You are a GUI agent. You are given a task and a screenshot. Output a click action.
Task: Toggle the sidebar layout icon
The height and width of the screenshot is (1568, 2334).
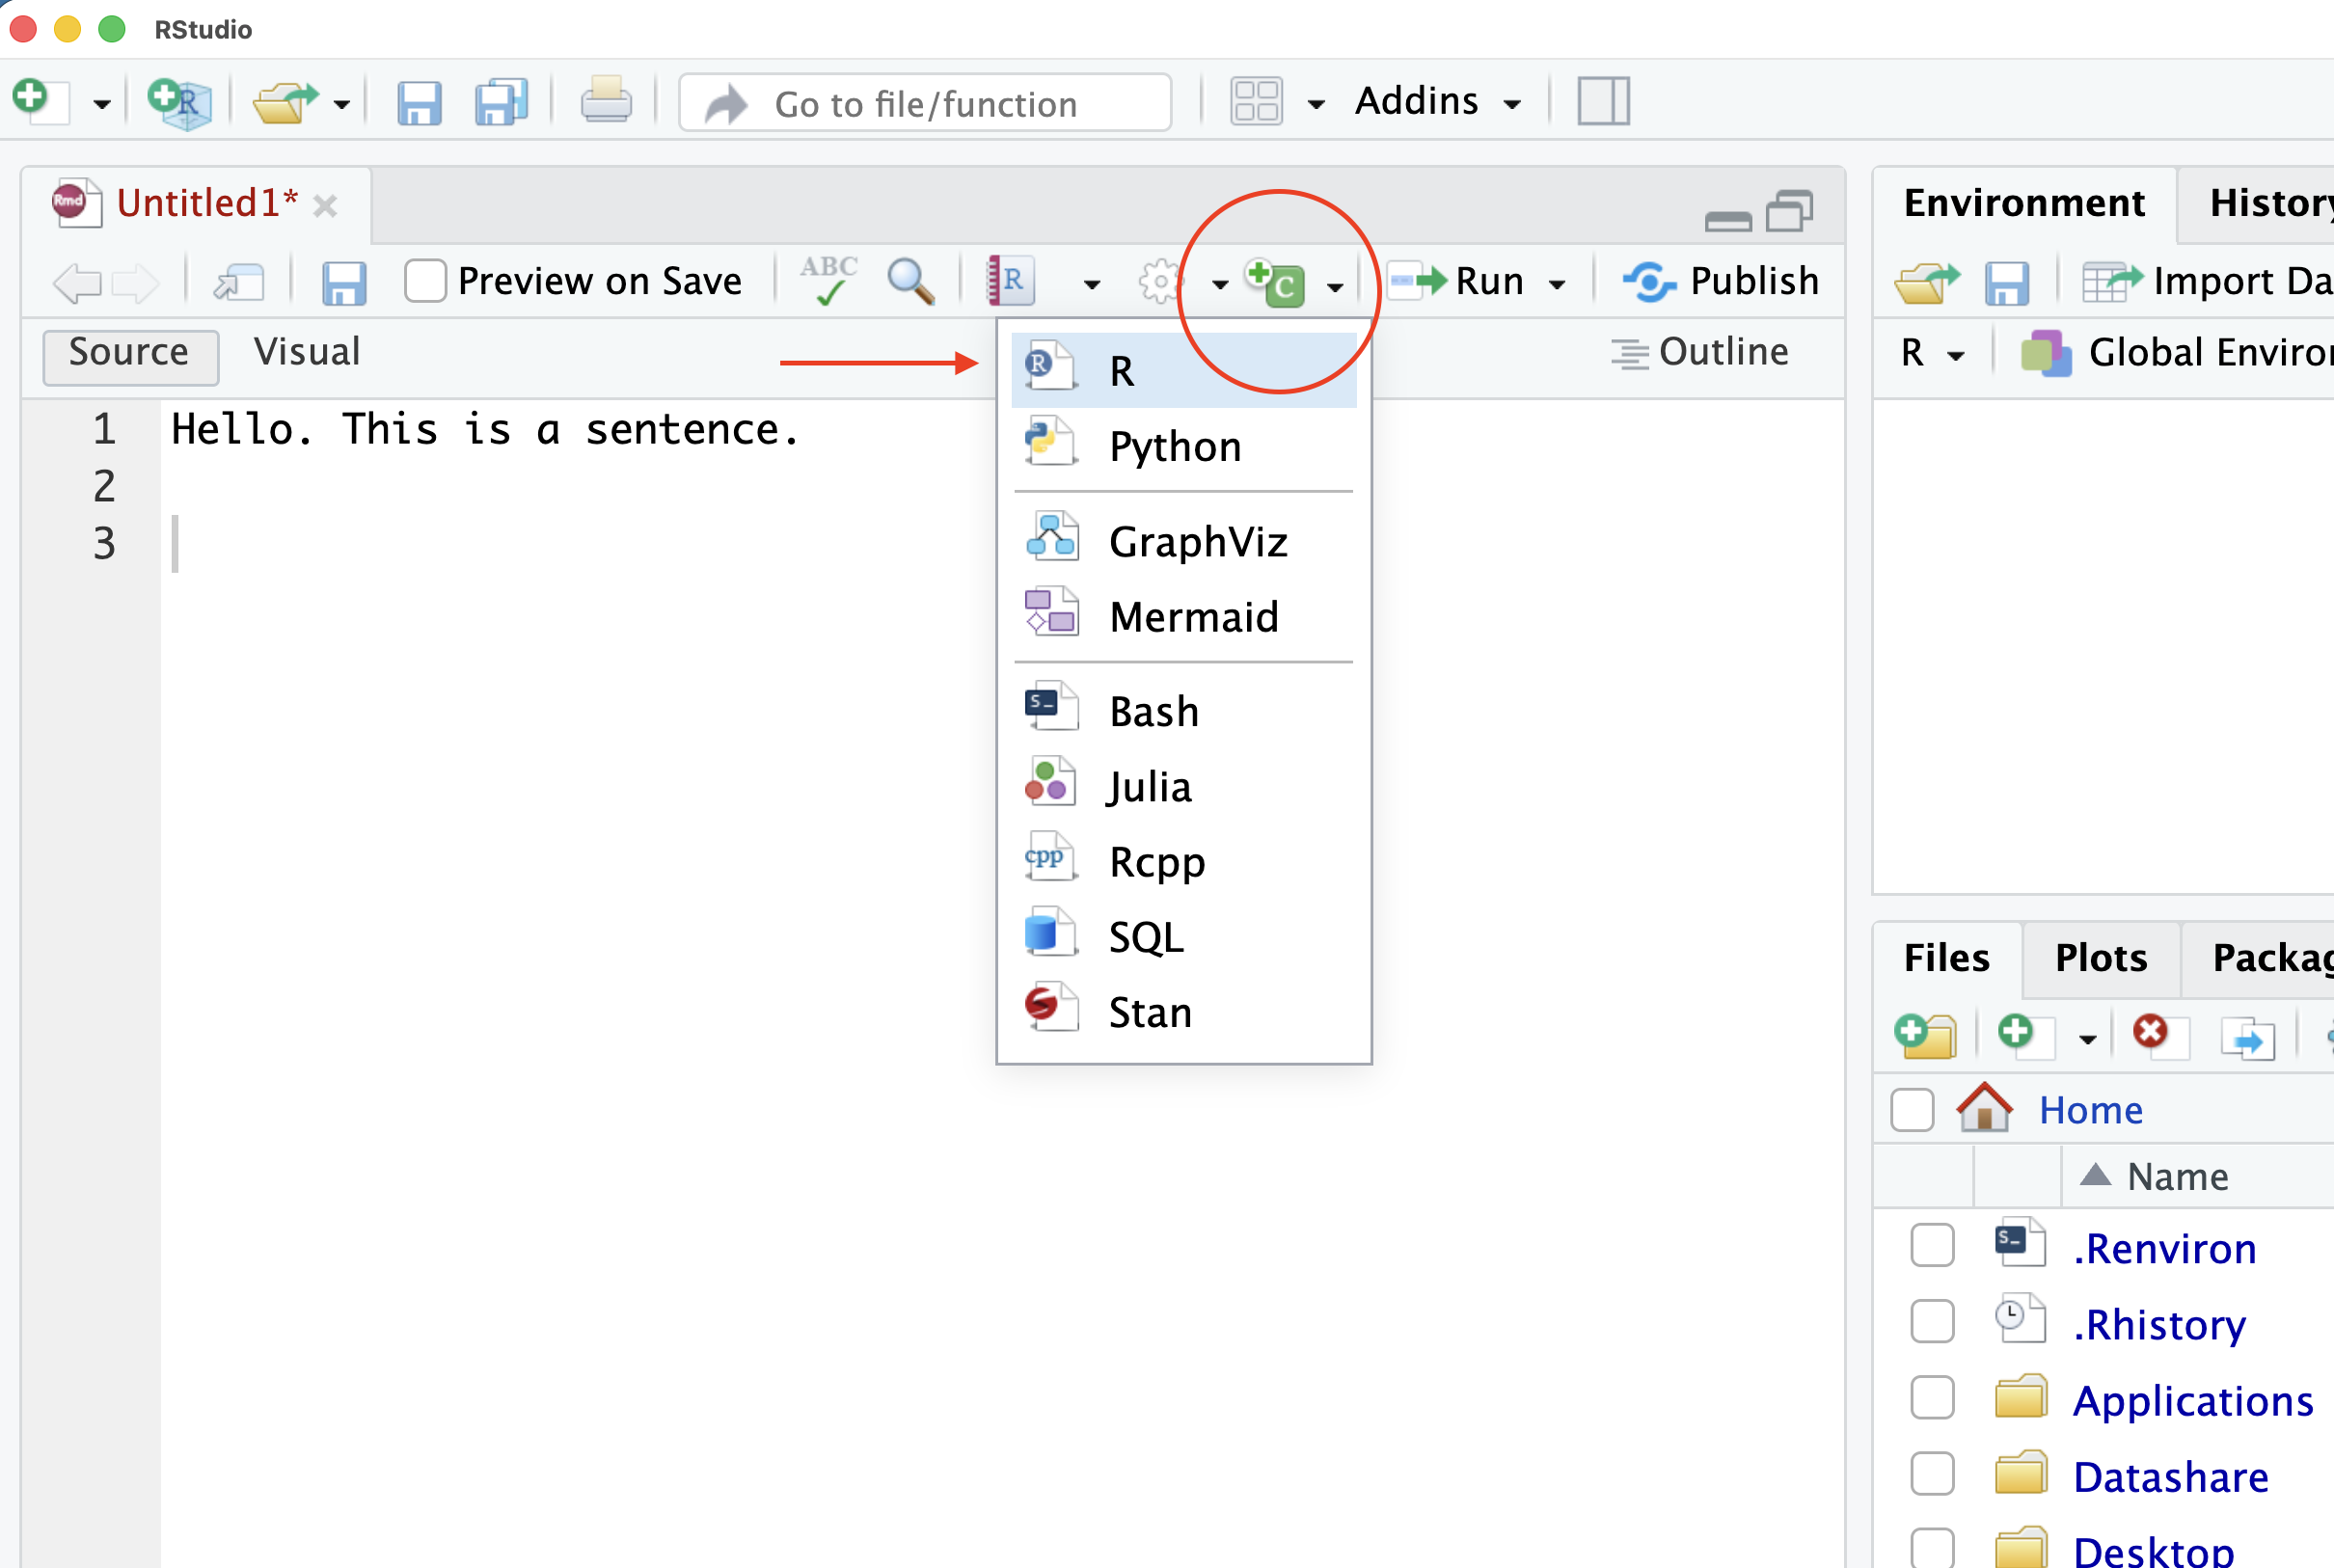point(1604,101)
